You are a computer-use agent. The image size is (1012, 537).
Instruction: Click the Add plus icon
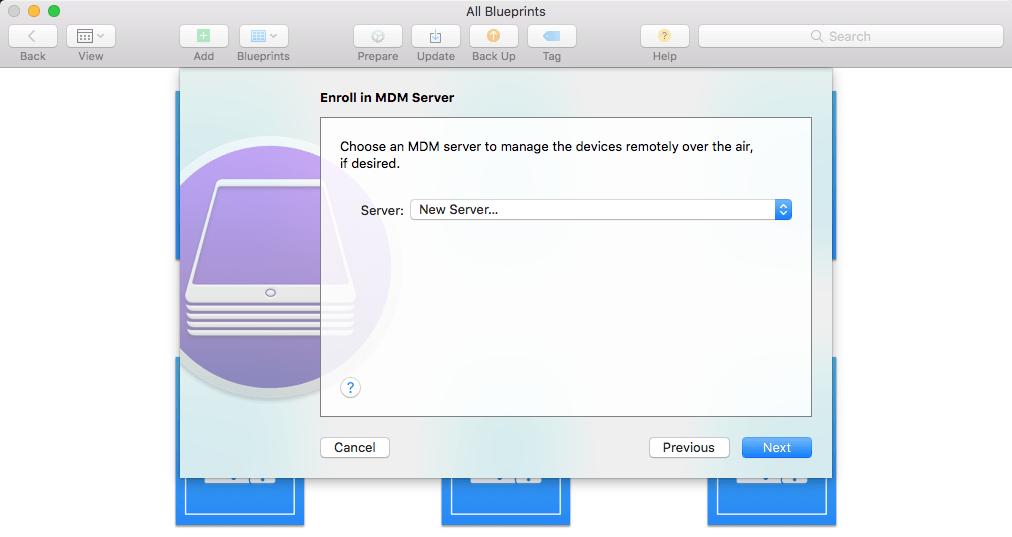(204, 36)
